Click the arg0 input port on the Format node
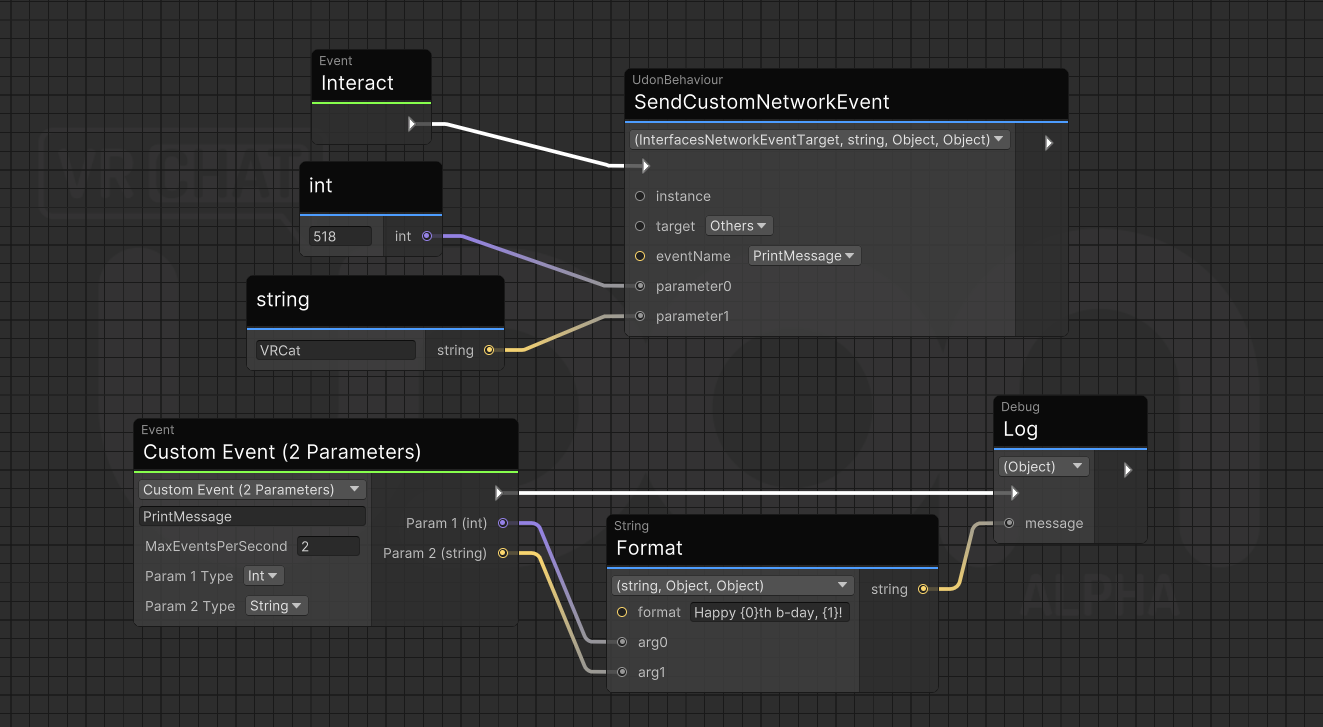This screenshot has height=727, width=1323. click(622, 642)
